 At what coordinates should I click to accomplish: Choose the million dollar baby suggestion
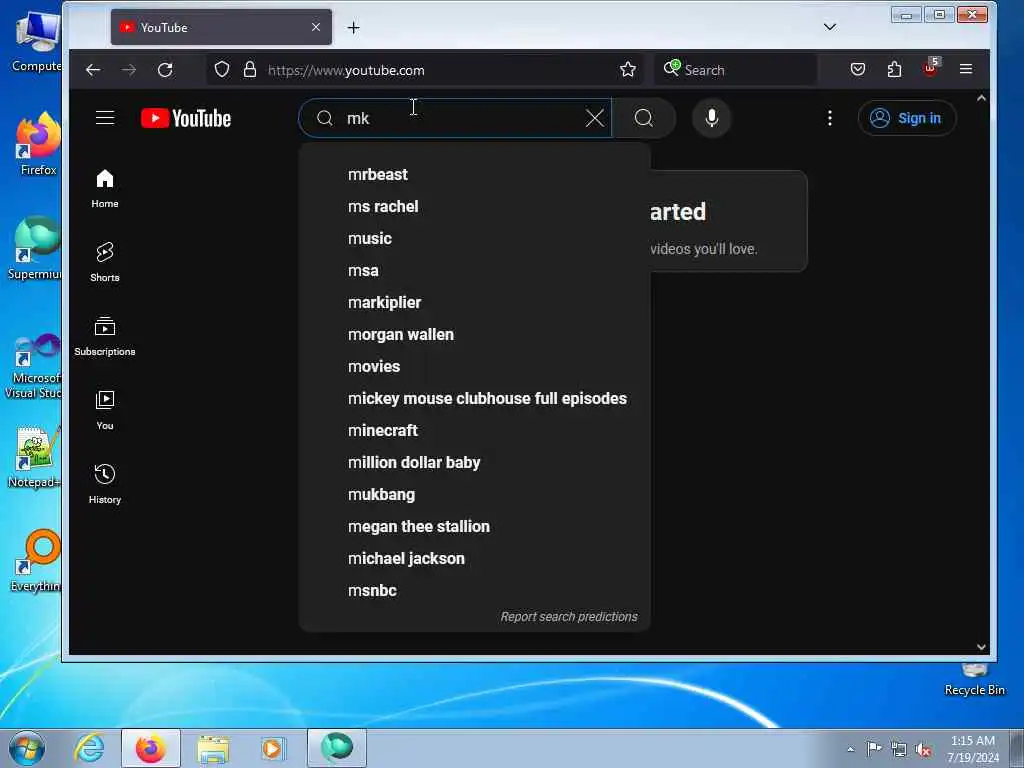tap(475, 462)
